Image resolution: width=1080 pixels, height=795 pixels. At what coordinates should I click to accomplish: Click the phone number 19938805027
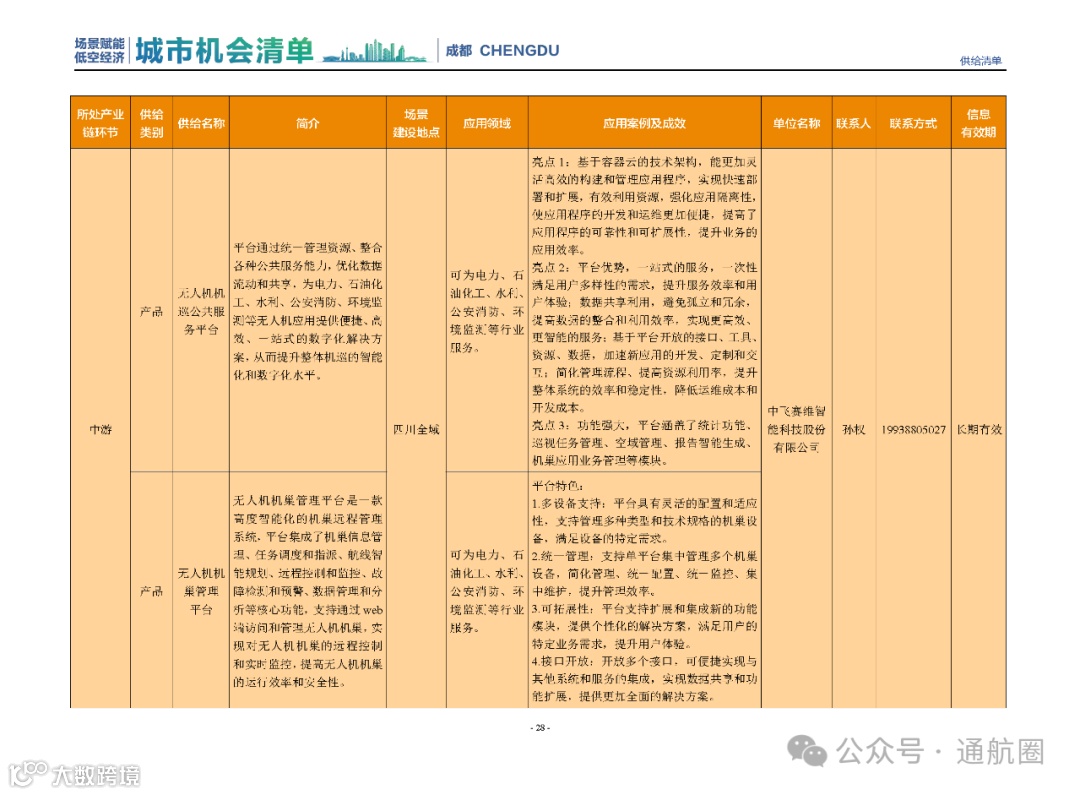coord(913,429)
